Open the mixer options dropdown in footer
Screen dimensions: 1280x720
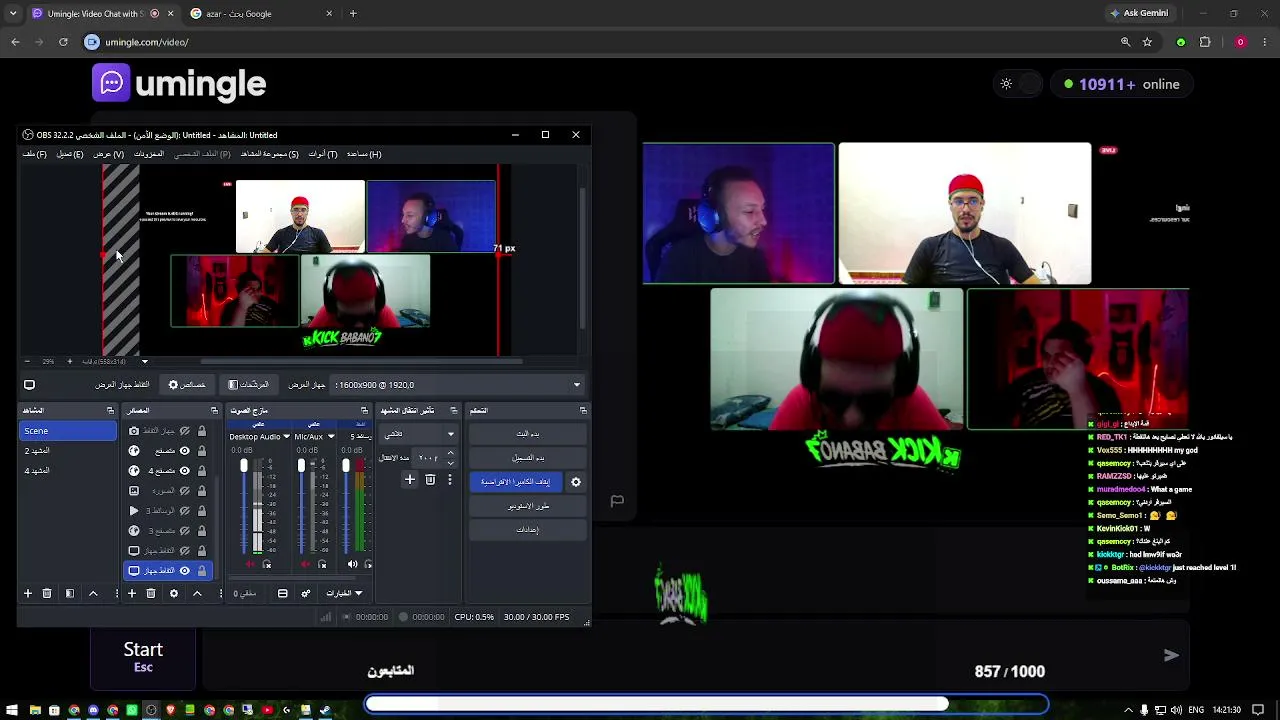(x=343, y=594)
